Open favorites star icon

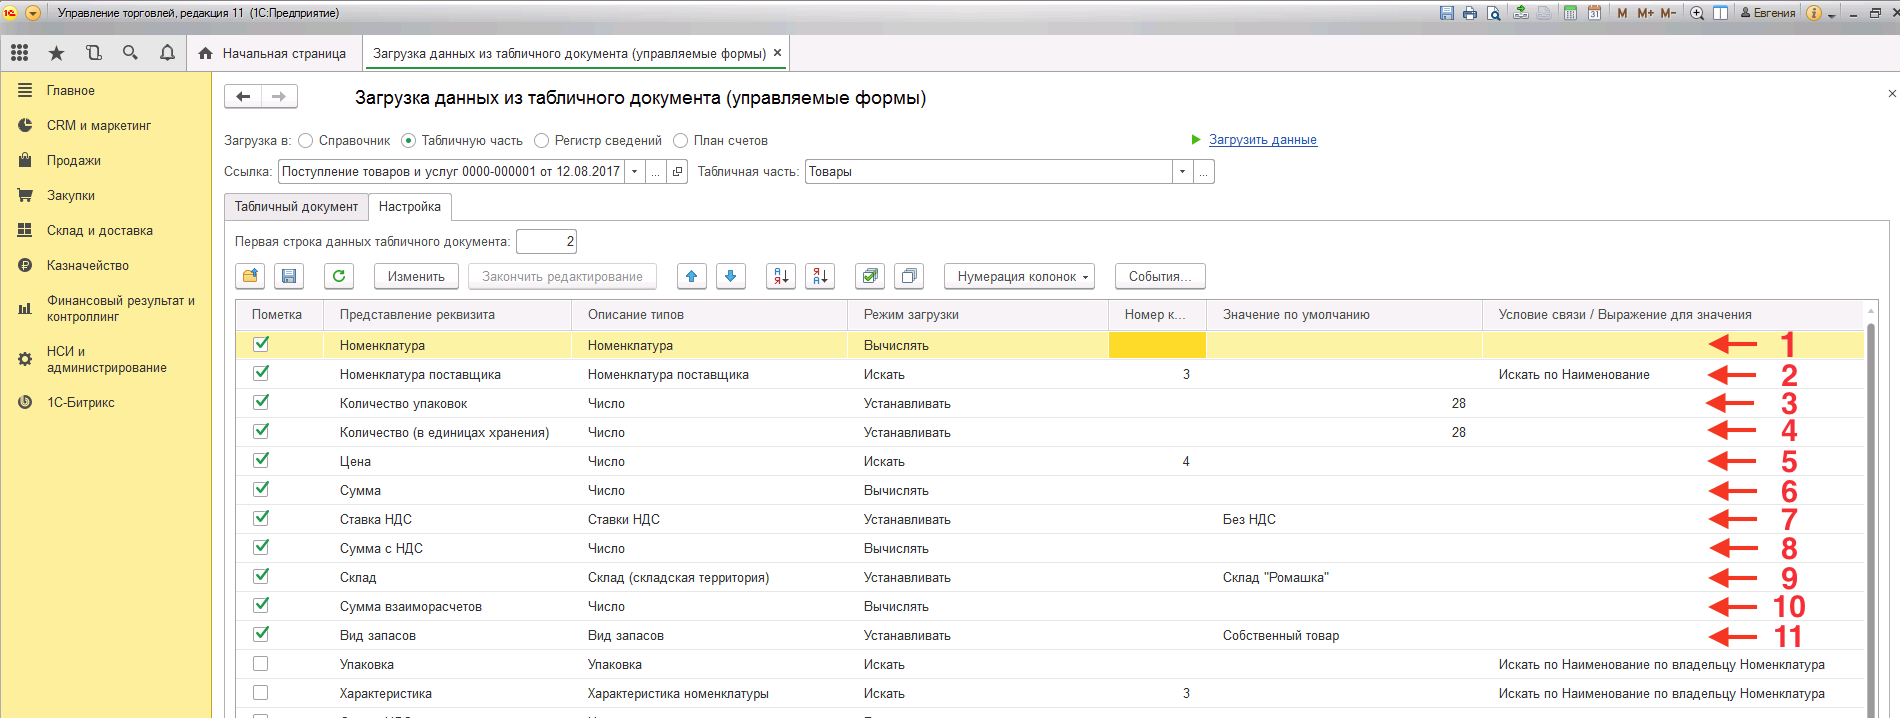[x=56, y=53]
